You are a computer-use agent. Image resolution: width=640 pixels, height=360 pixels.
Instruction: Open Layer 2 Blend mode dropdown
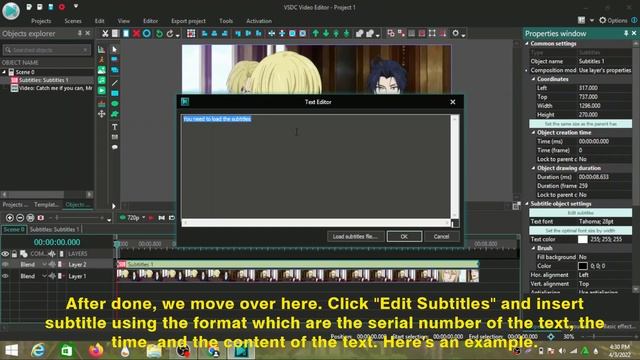point(44,264)
